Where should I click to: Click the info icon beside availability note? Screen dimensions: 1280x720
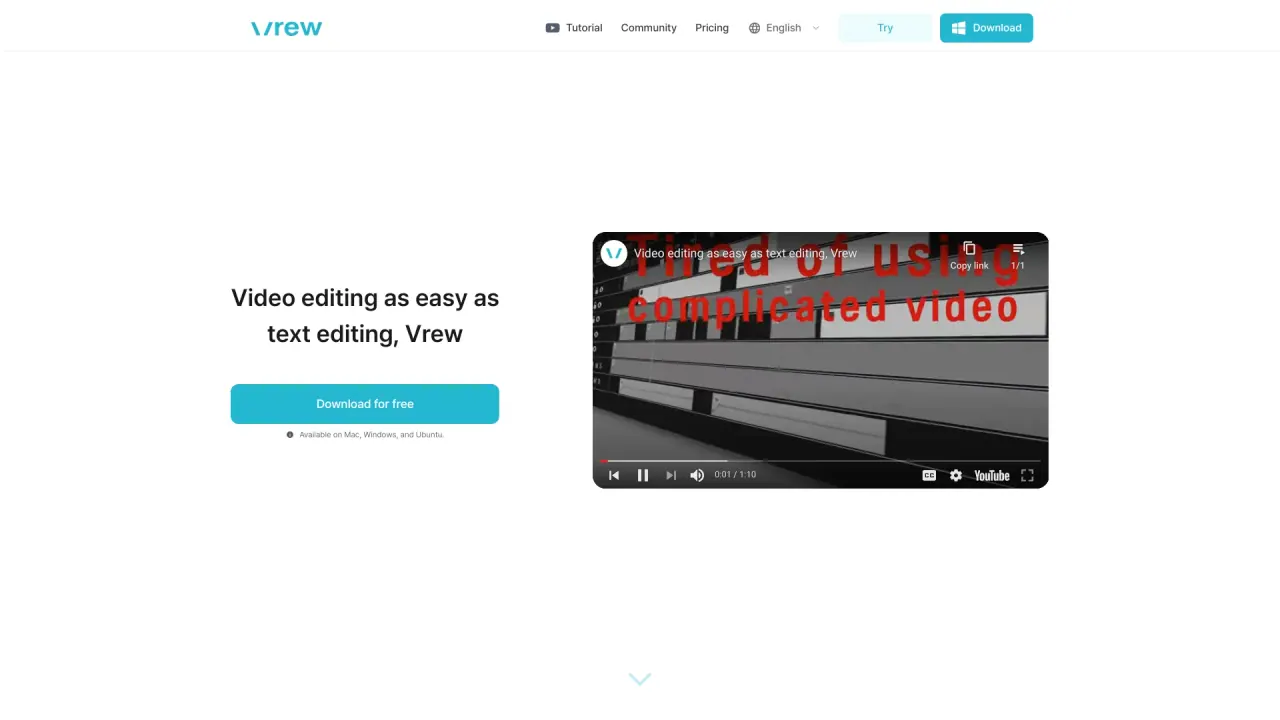coord(290,435)
